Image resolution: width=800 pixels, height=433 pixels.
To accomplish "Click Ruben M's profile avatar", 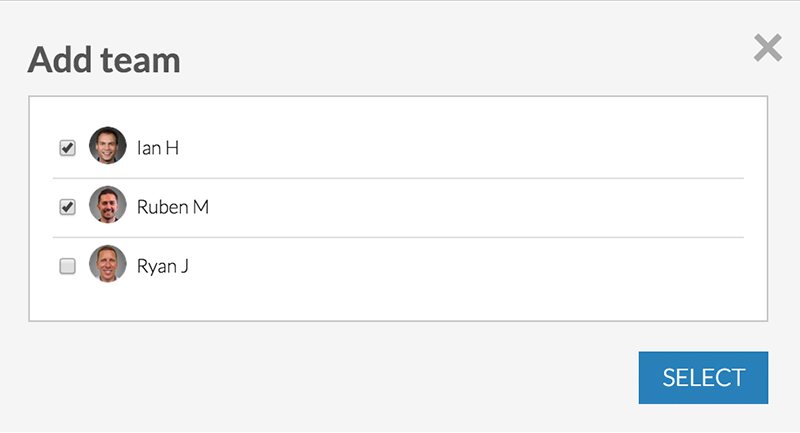I will click(108, 205).
